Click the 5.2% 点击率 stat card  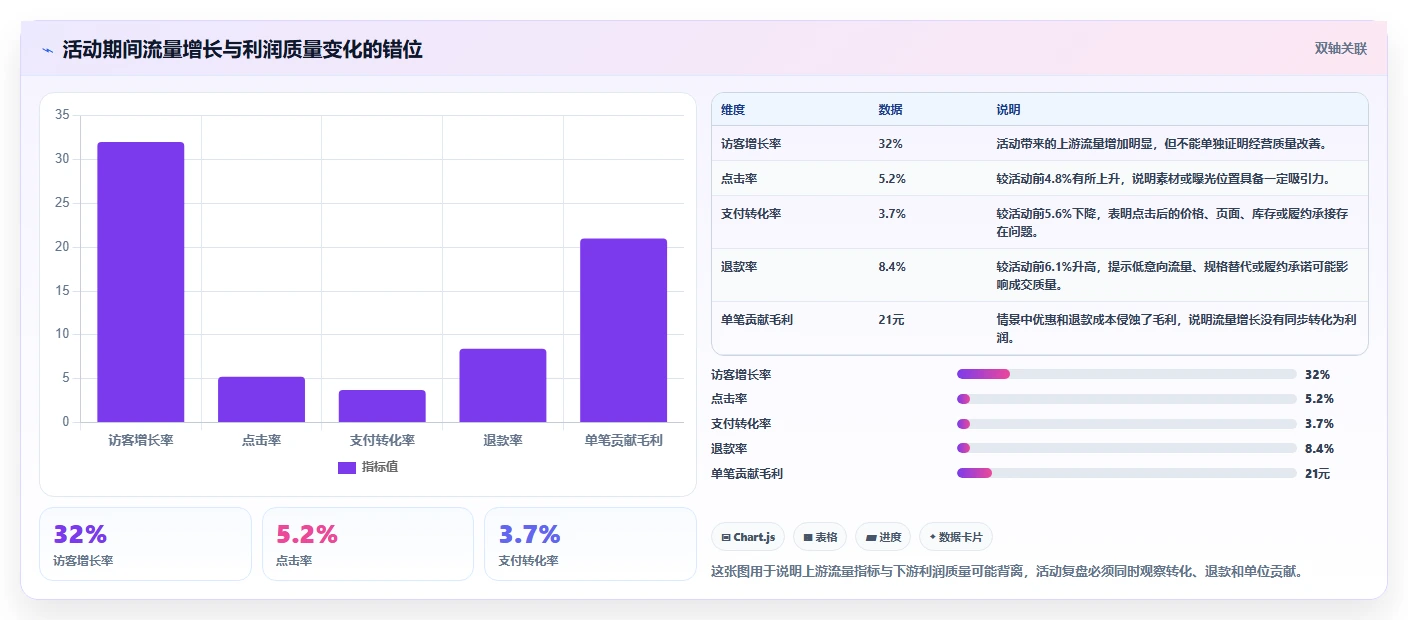click(368, 544)
